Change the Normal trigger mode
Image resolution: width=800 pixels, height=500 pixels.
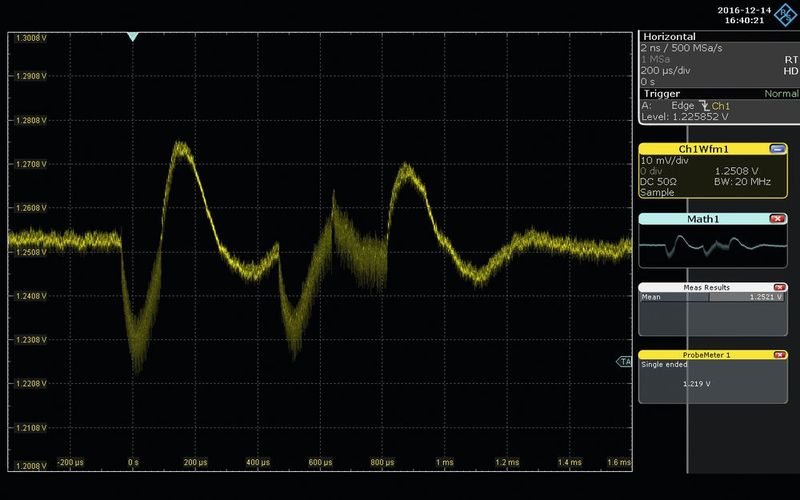click(x=779, y=93)
